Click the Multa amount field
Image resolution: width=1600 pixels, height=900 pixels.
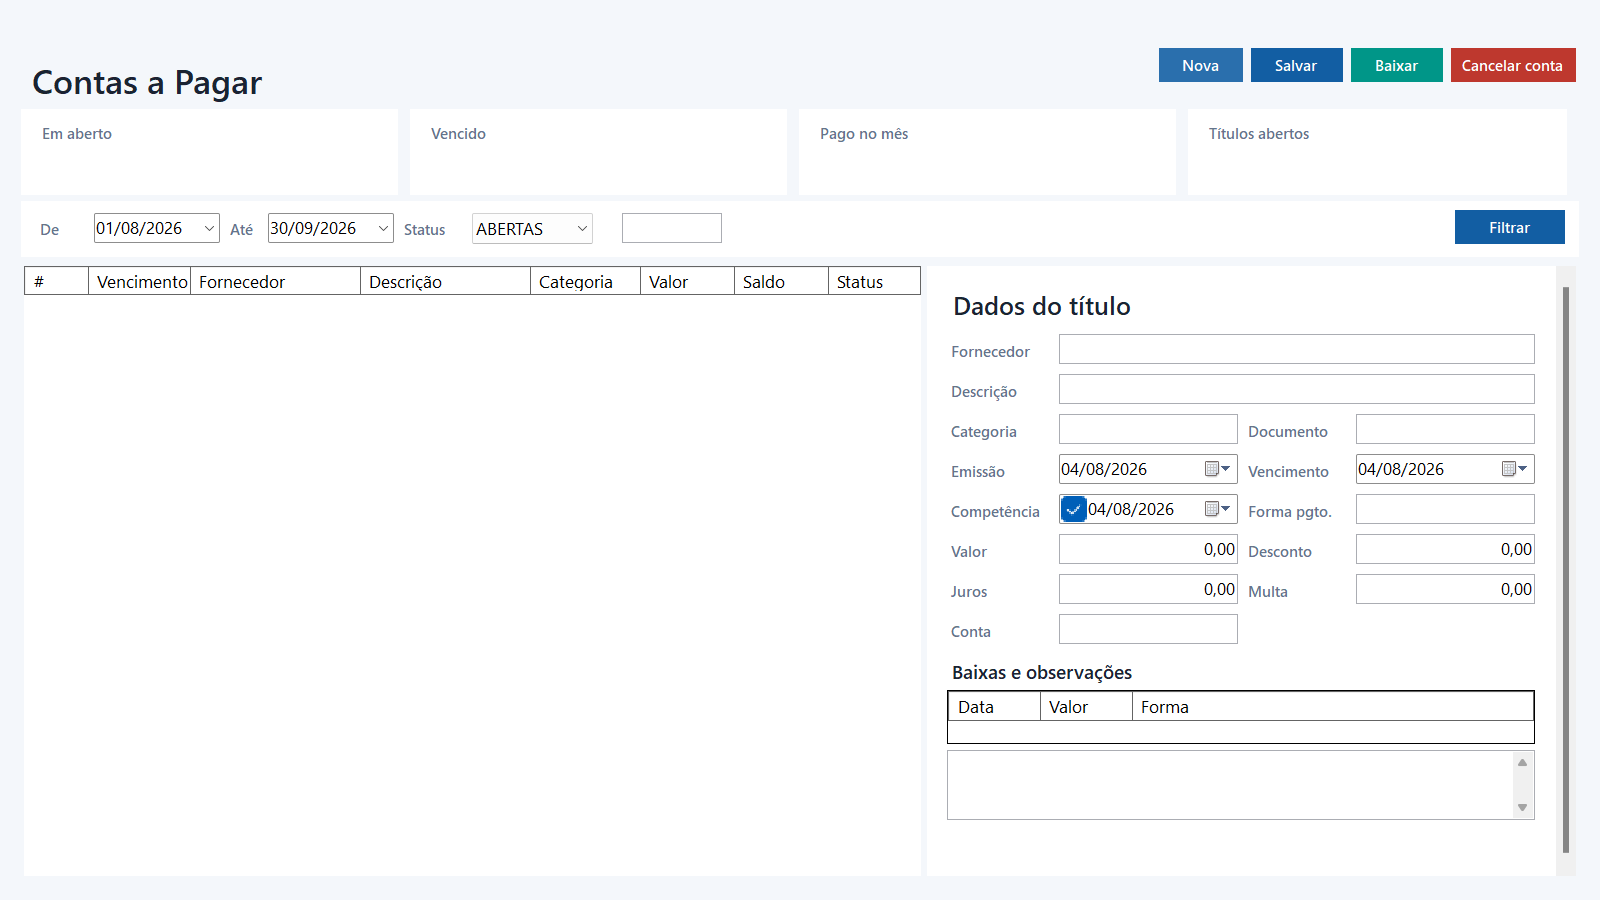[x=1445, y=589]
